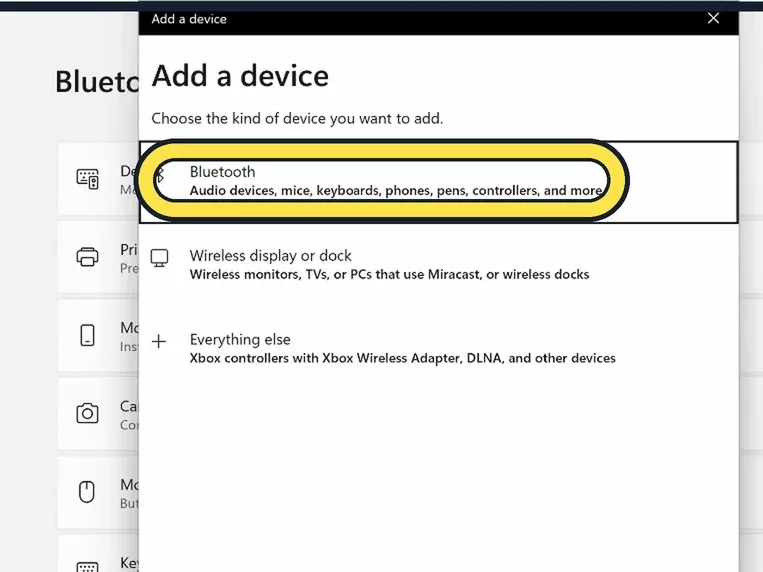Choose Wireless display or dock option
763x572 pixels.
click(438, 265)
